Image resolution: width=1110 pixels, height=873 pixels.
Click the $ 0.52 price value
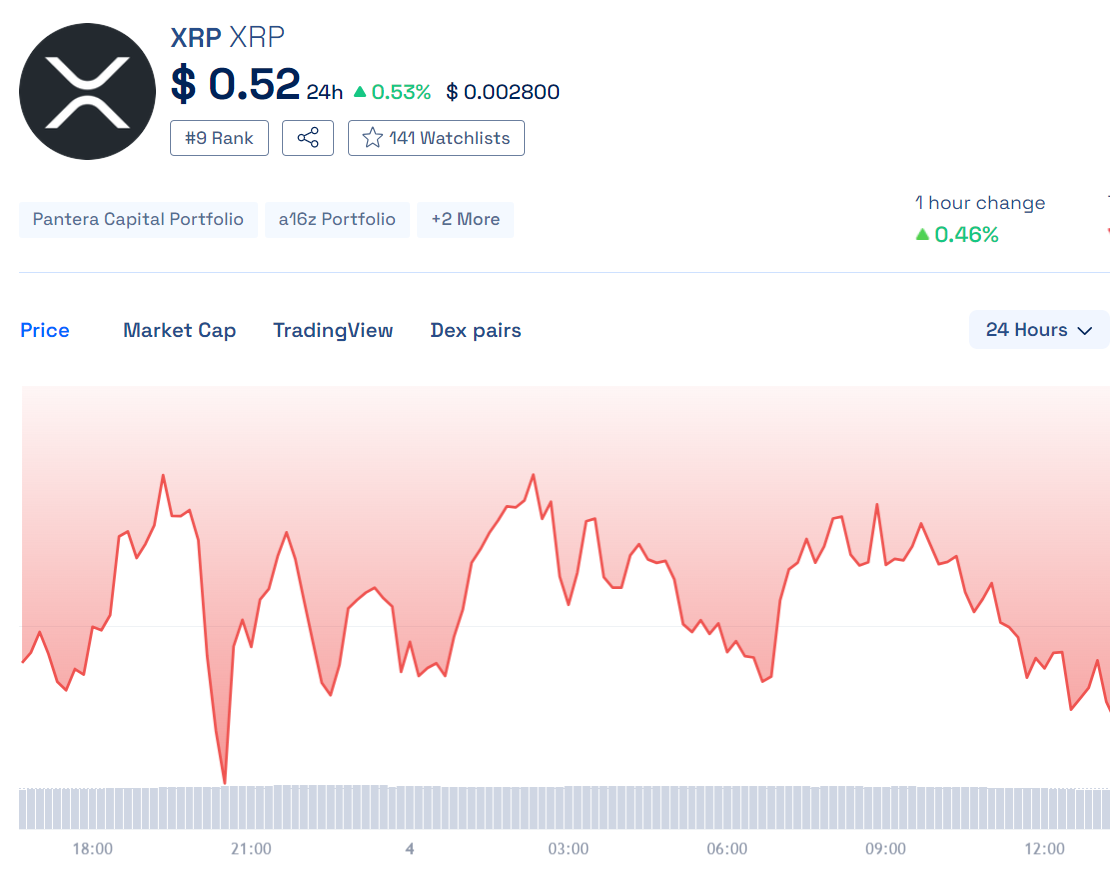pyautogui.click(x=236, y=84)
